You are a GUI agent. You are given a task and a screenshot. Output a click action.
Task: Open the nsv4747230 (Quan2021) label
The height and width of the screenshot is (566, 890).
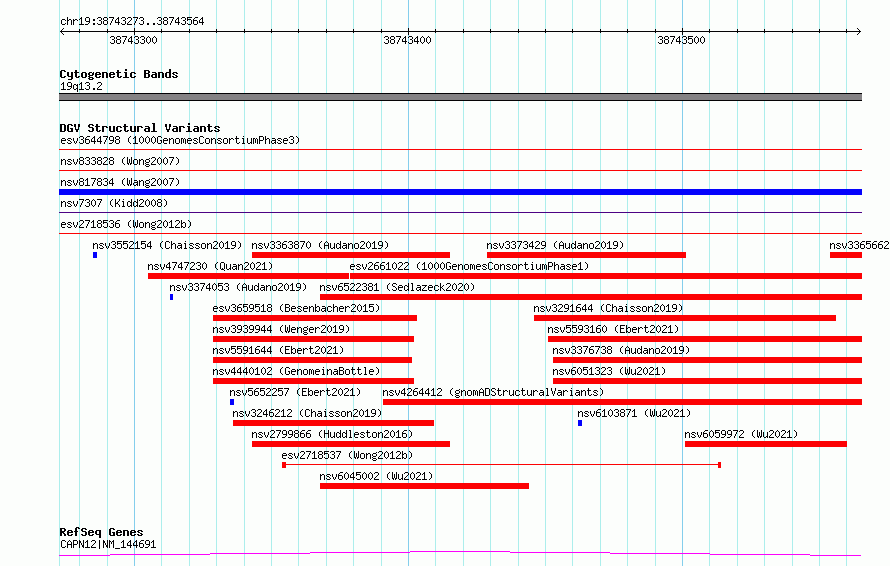click(210, 266)
